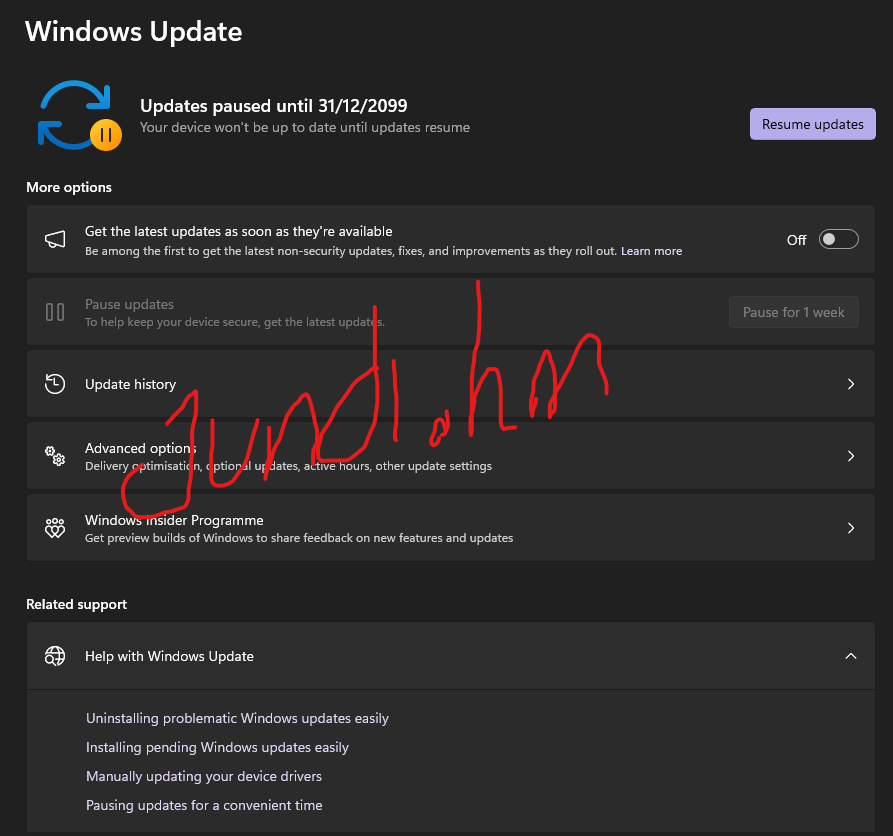Click the Help with Windows Update label

[169, 657]
